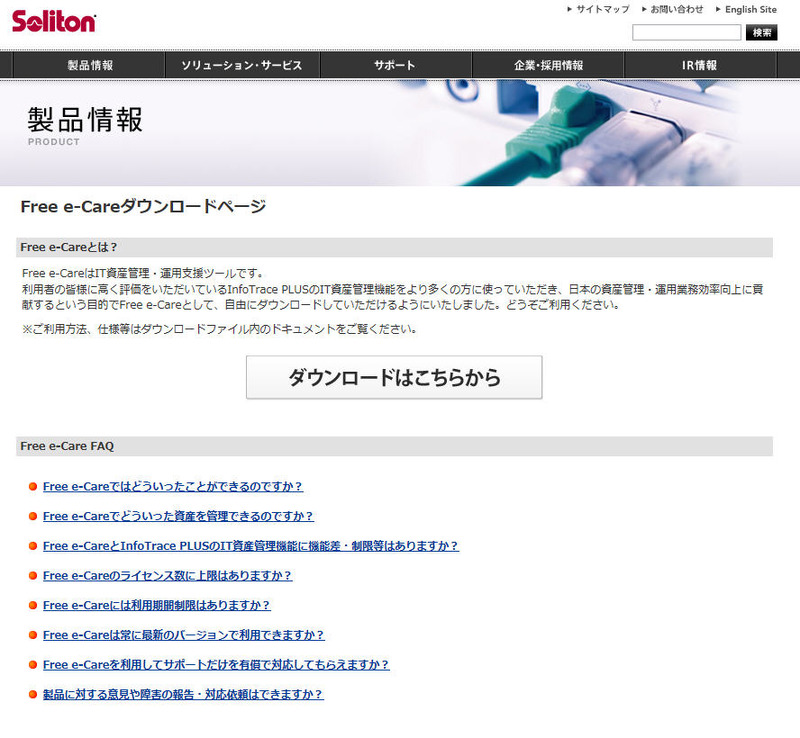Click the search input field
Screen dimensions: 800x738
click(686, 33)
